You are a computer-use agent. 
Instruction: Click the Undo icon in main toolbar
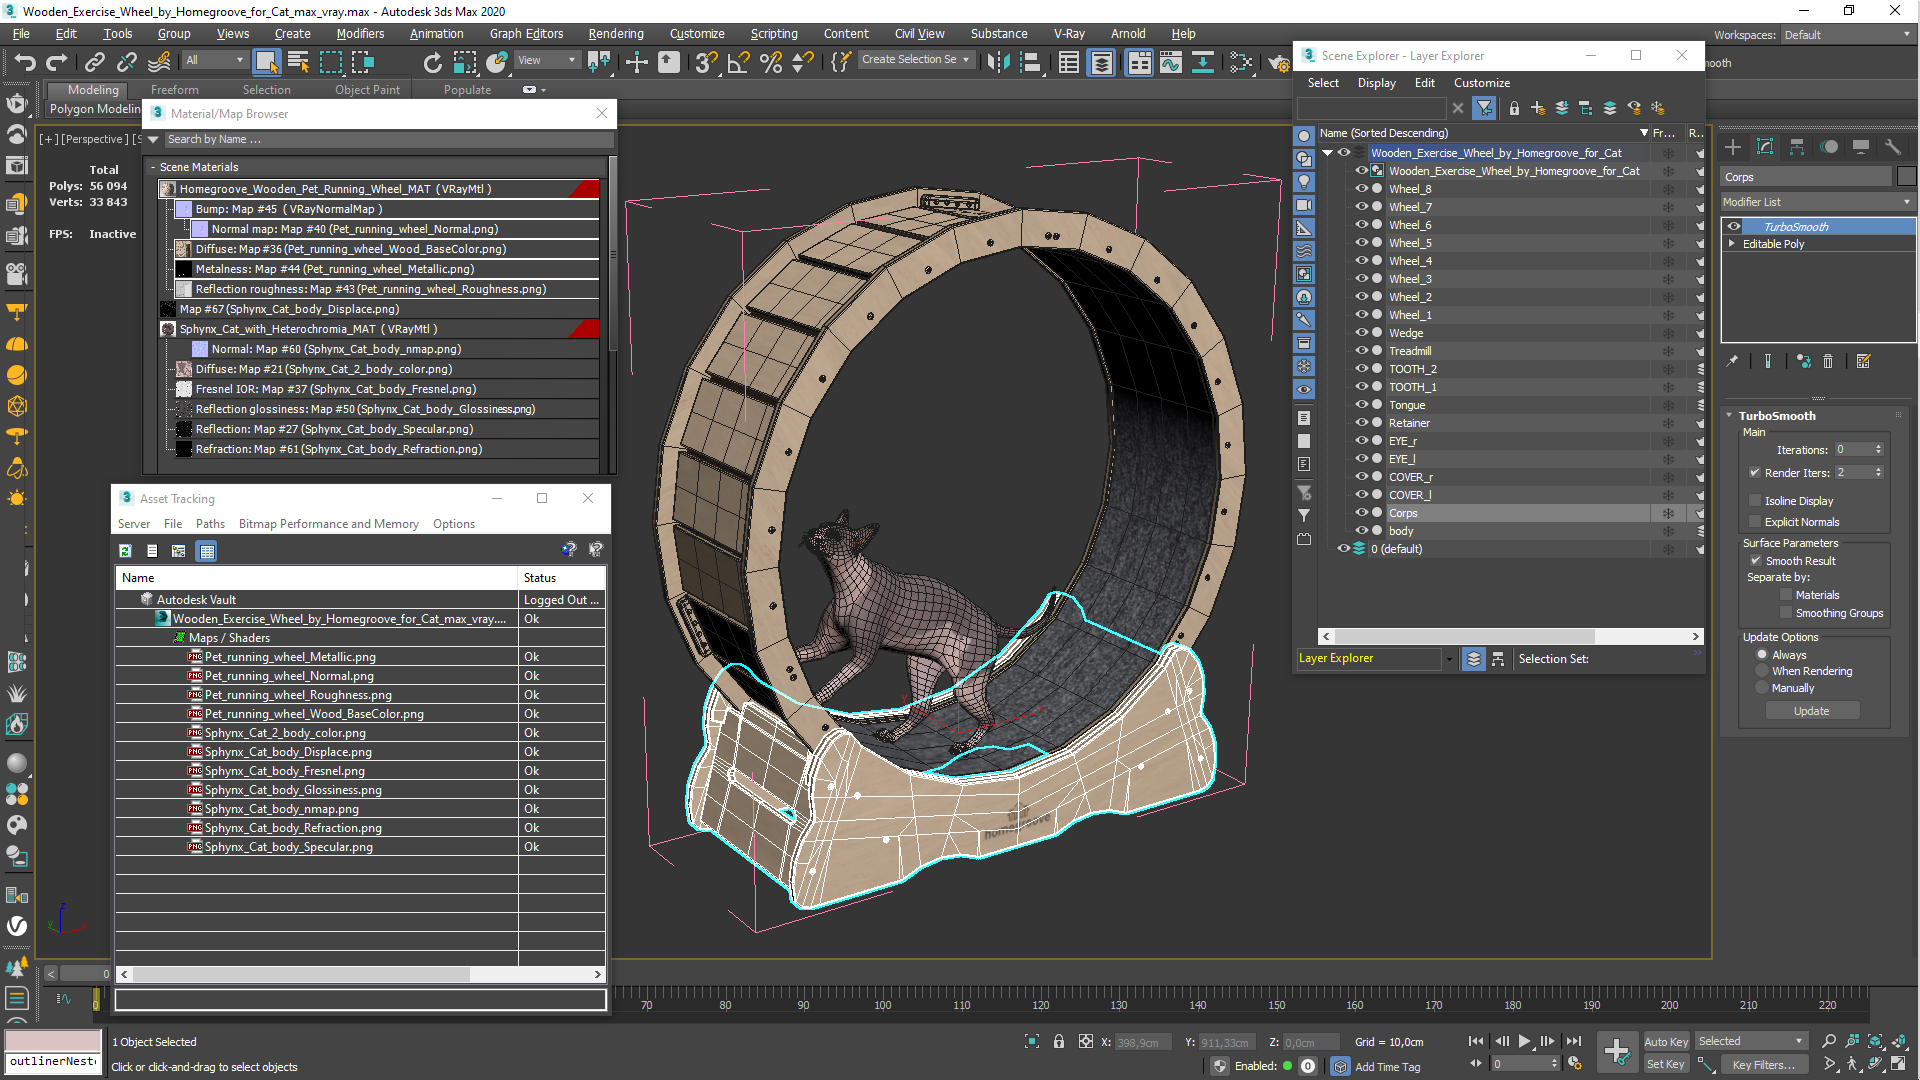(x=25, y=62)
